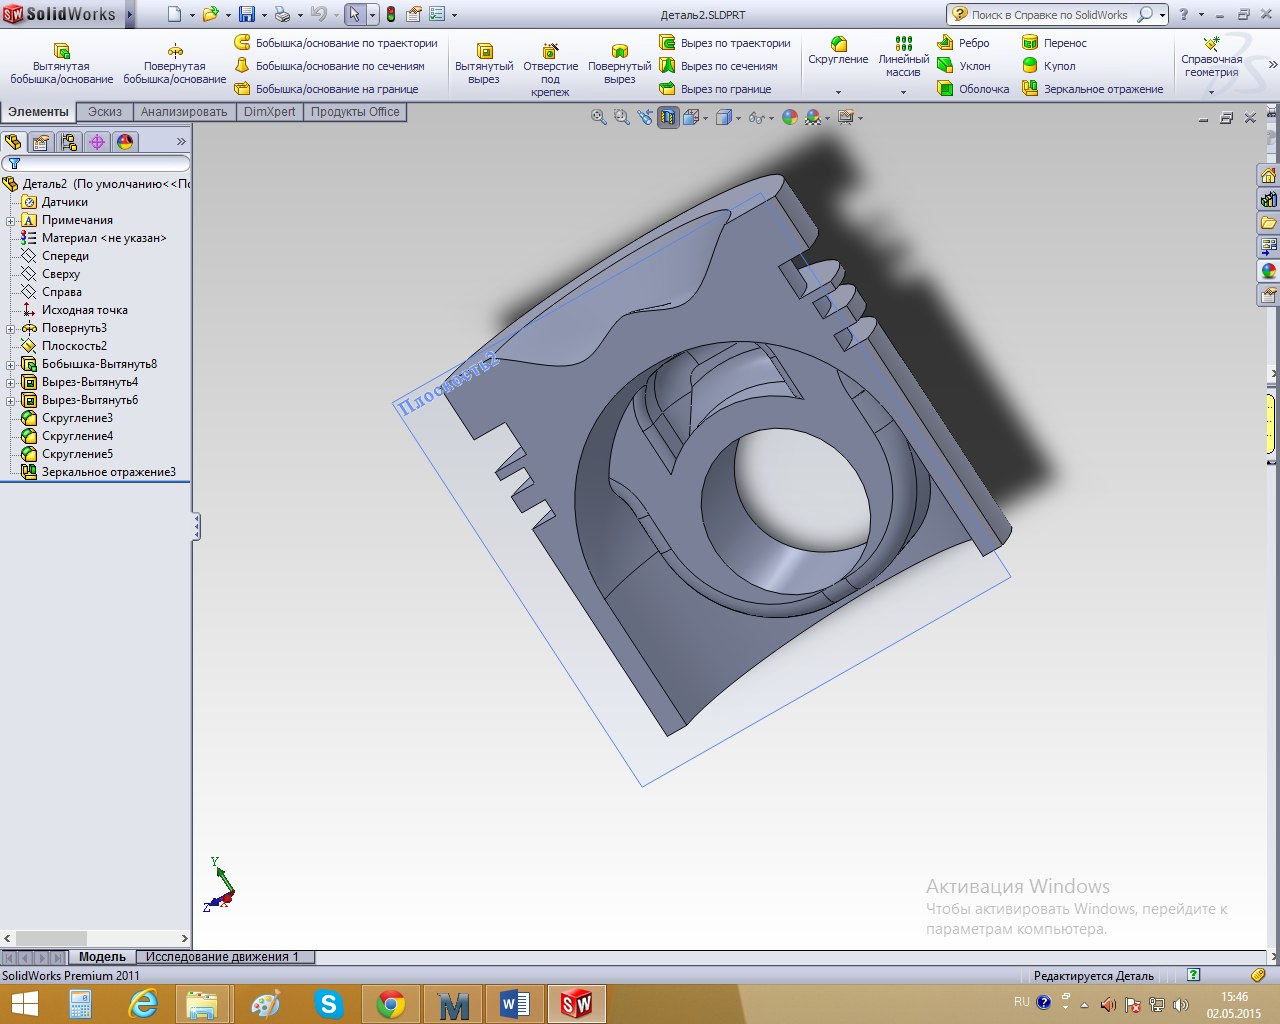Click the Перенос tool
Image resolution: width=1280 pixels, height=1024 pixels.
tap(1054, 43)
